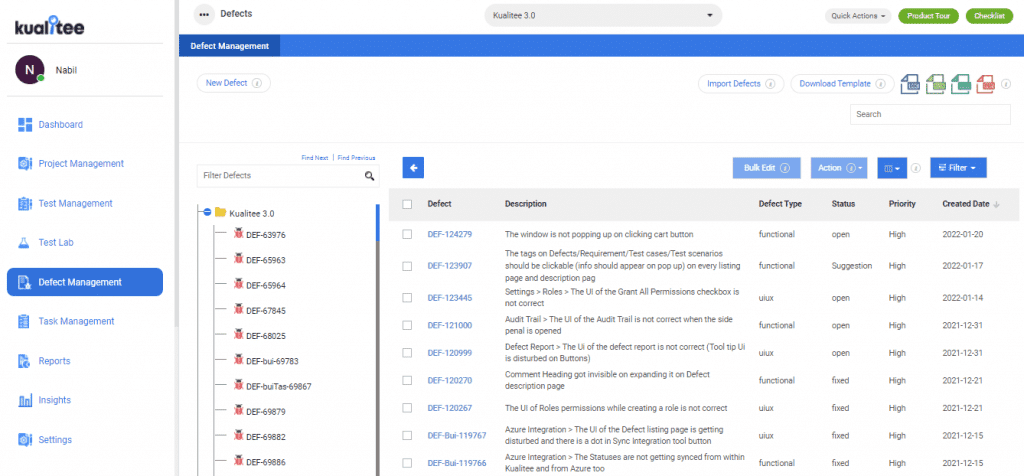Check the box for DEF-123445
The image size is (1024, 476).
point(408,298)
